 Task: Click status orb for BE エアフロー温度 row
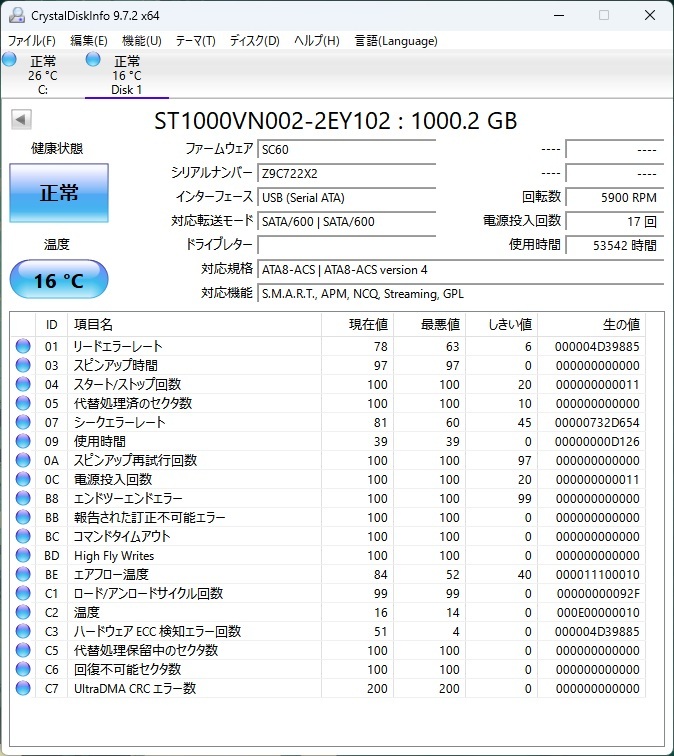click(x=23, y=574)
